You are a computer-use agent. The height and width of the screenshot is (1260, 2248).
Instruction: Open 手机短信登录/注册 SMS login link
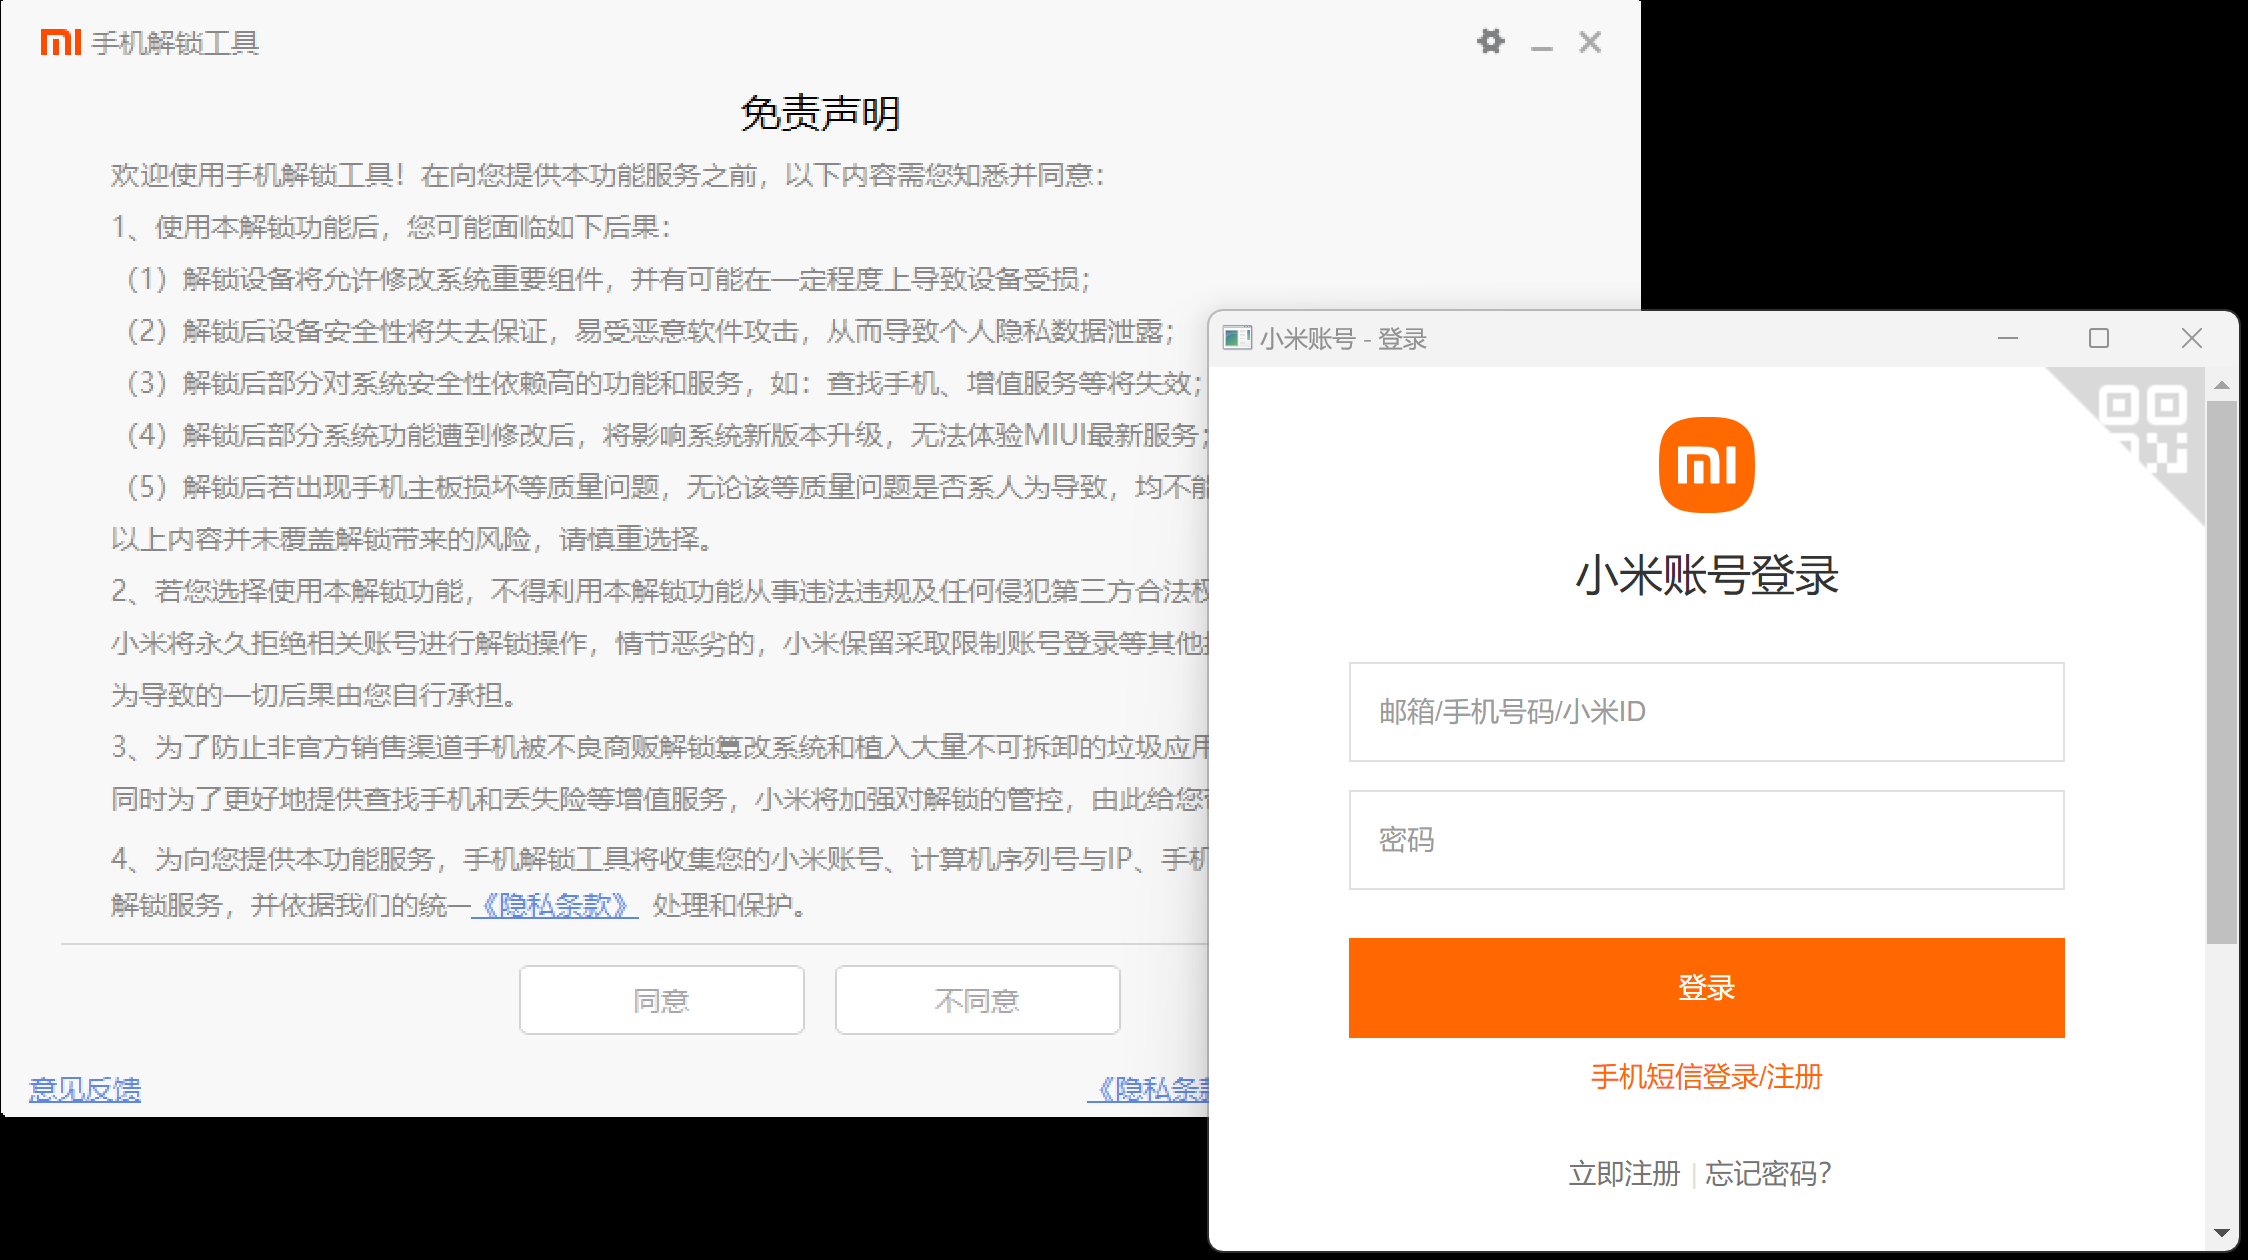coord(1706,1077)
